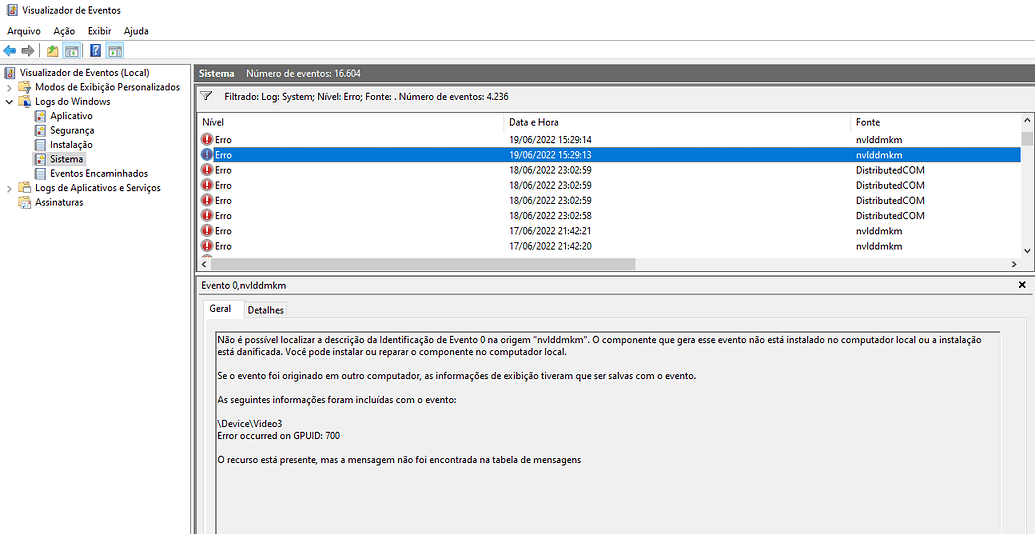This screenshot has width=1035, height=534.
Task: Close the event preview pane with X
Action: 1022,285
